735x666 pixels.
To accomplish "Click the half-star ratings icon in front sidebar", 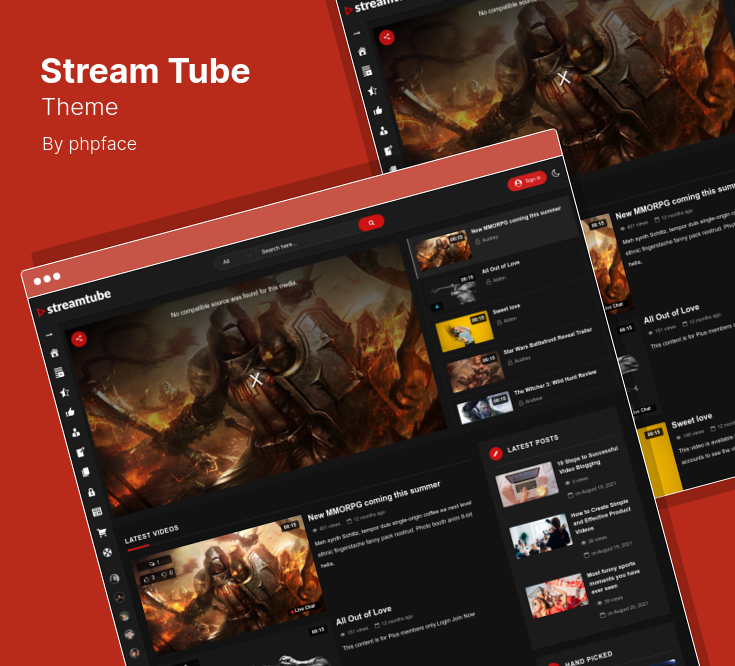I will [65, 392].
